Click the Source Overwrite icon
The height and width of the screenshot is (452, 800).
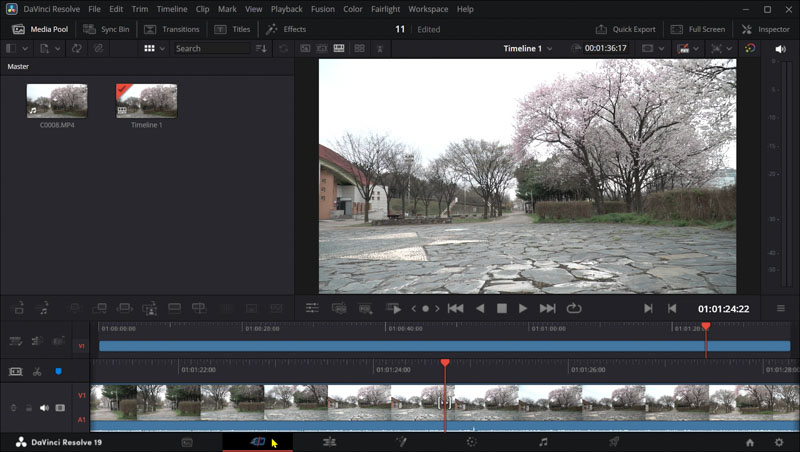click(199, 308)
